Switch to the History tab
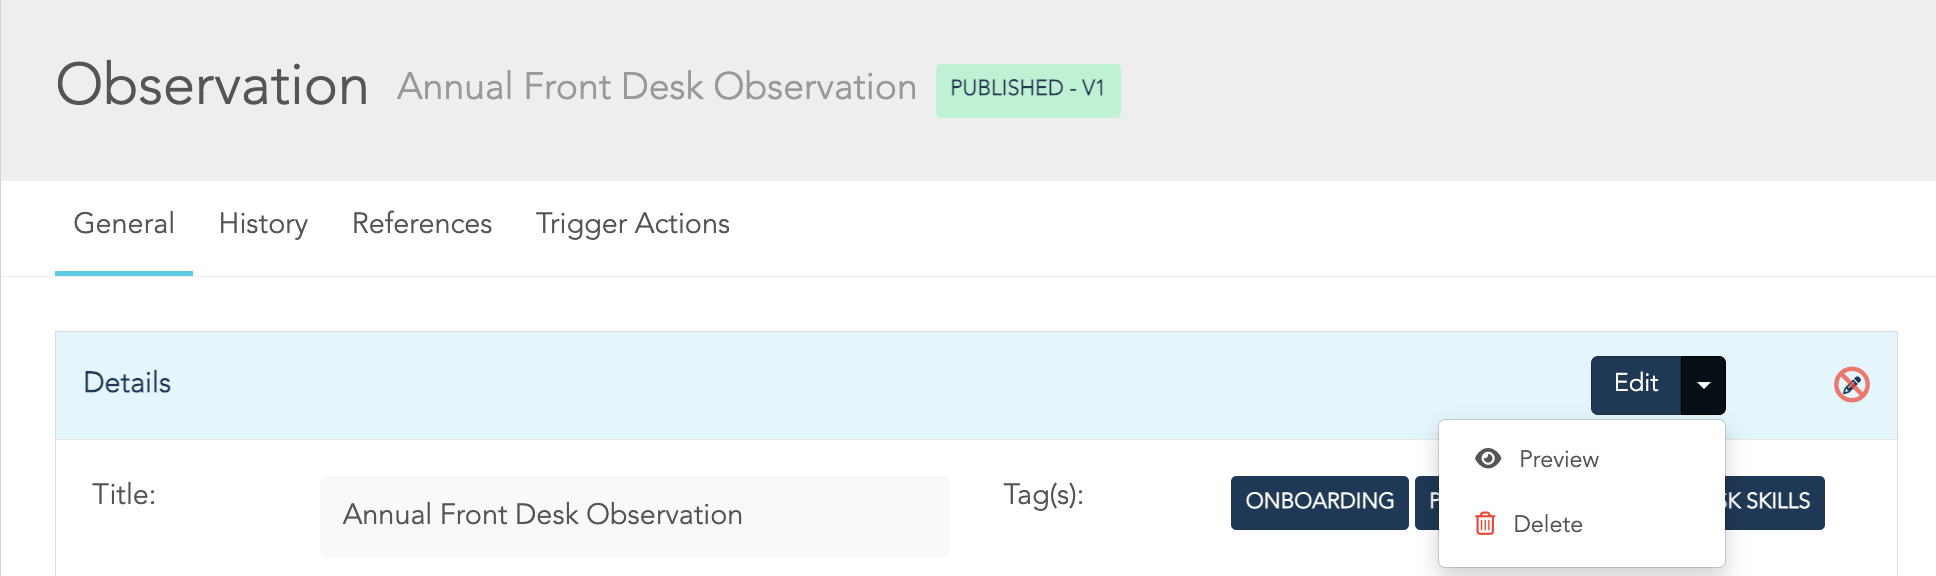 [x=262, y=224]
